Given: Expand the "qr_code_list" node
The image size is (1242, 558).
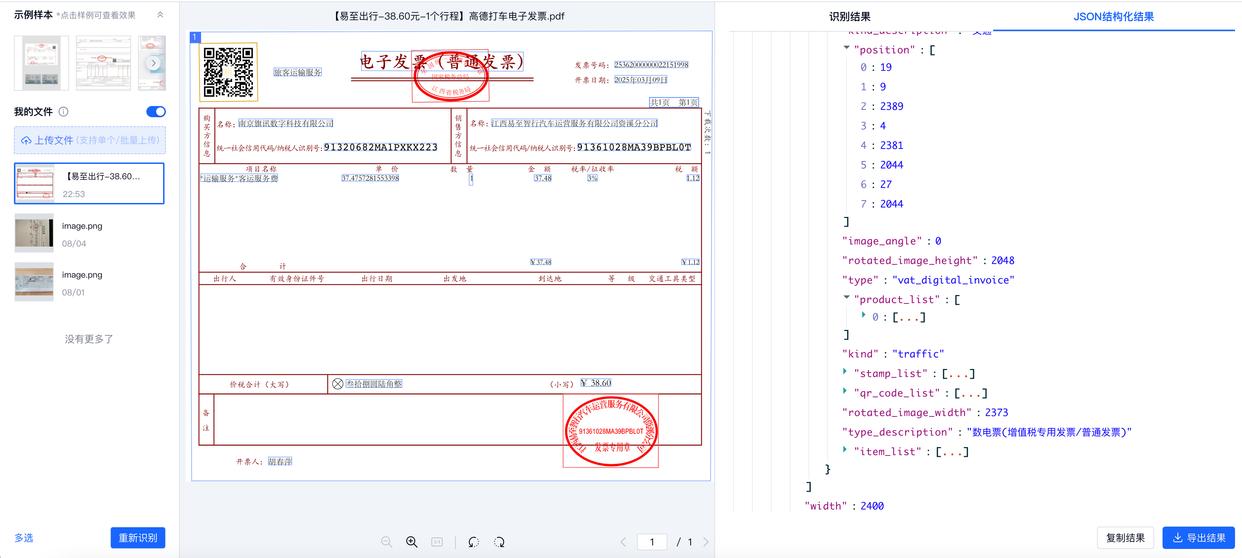Looking at the screenshot, I should click(x=847, y=393).
